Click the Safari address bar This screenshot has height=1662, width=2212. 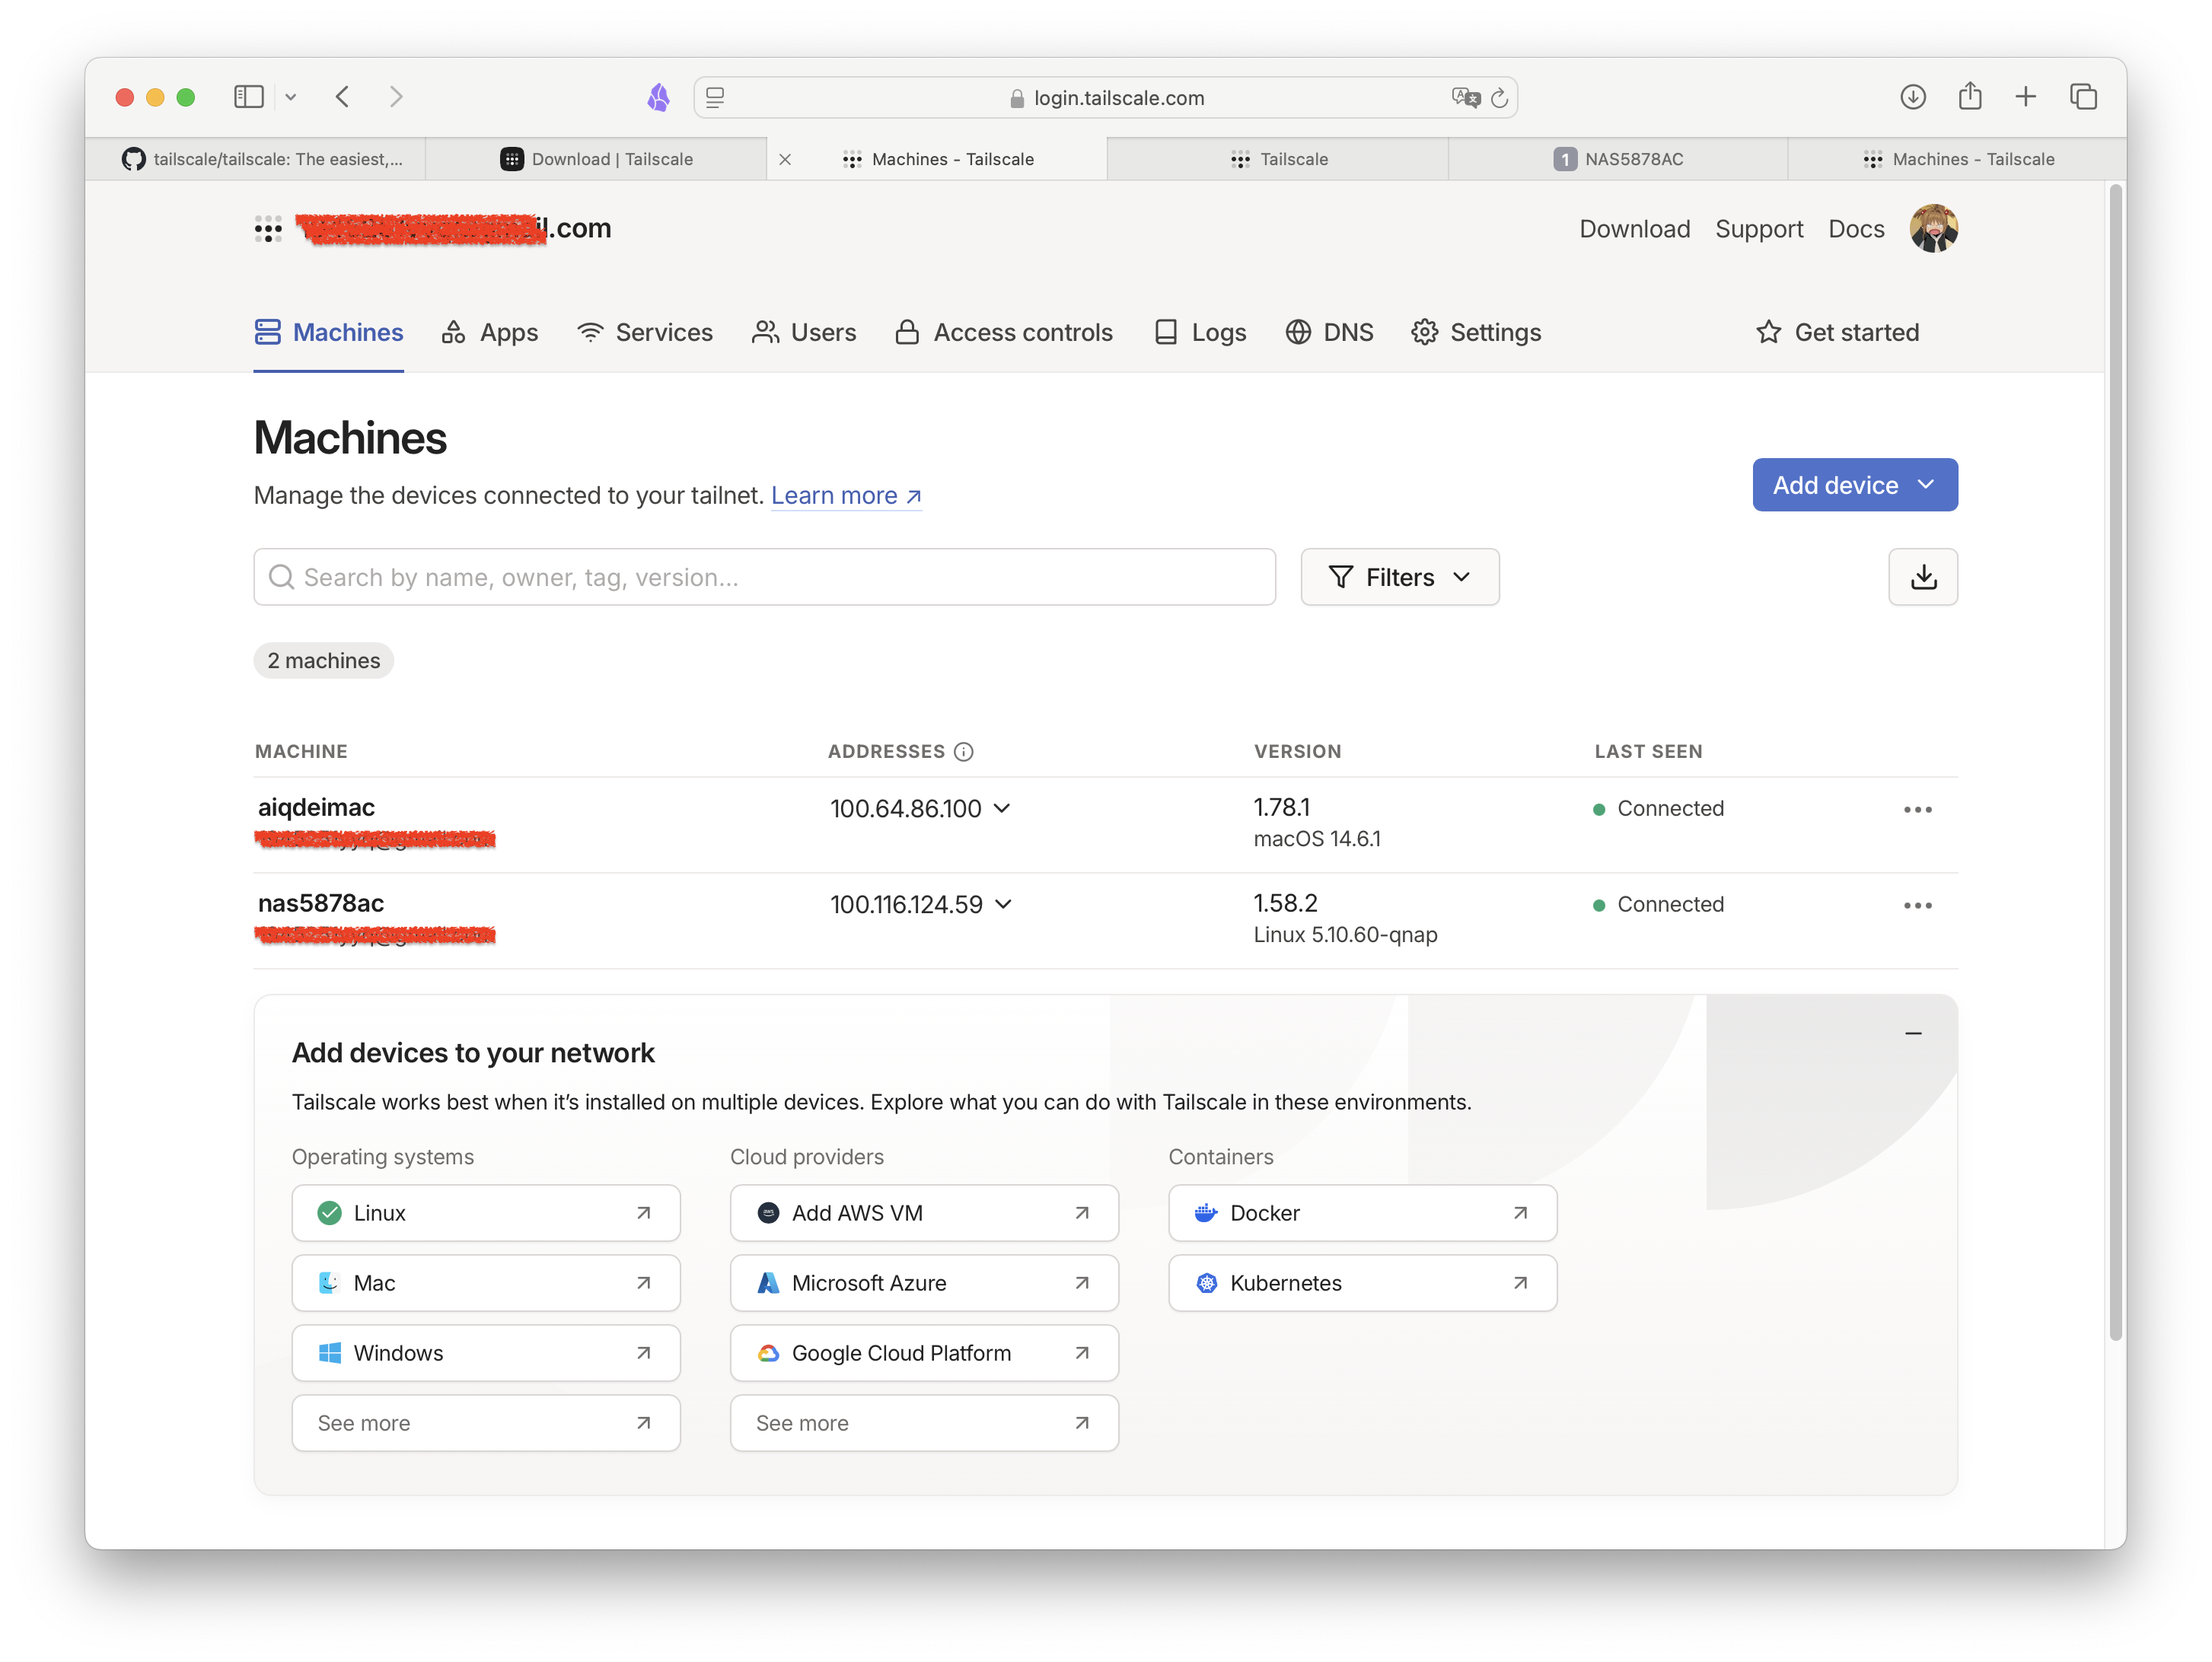1105,98
